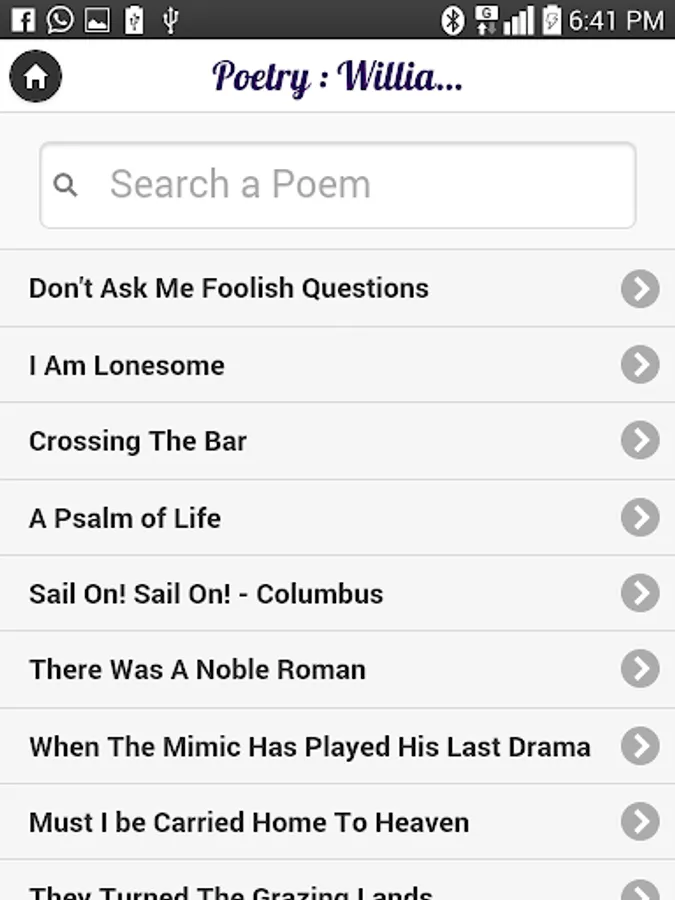
Task: Click the search magnifier icon
Action: click(x=66, y=185)
